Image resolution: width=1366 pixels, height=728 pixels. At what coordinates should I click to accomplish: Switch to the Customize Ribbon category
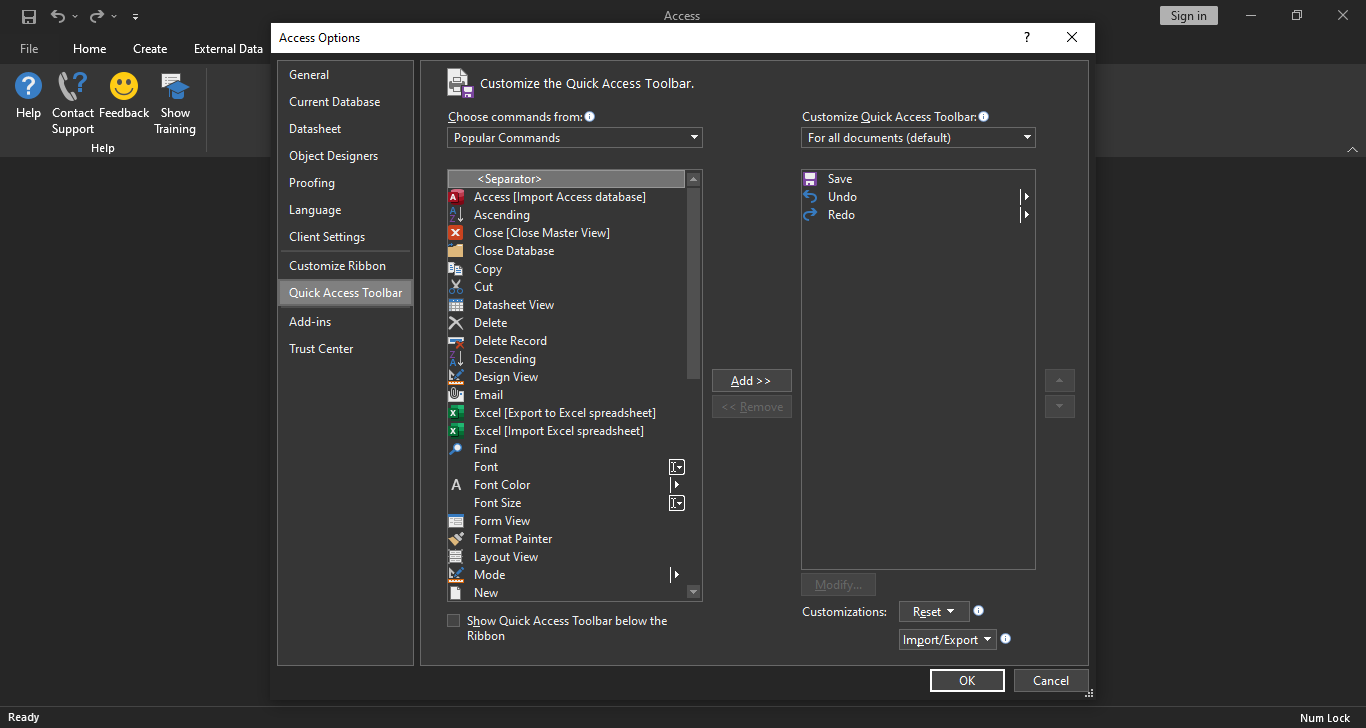click(x=337, y=266)
